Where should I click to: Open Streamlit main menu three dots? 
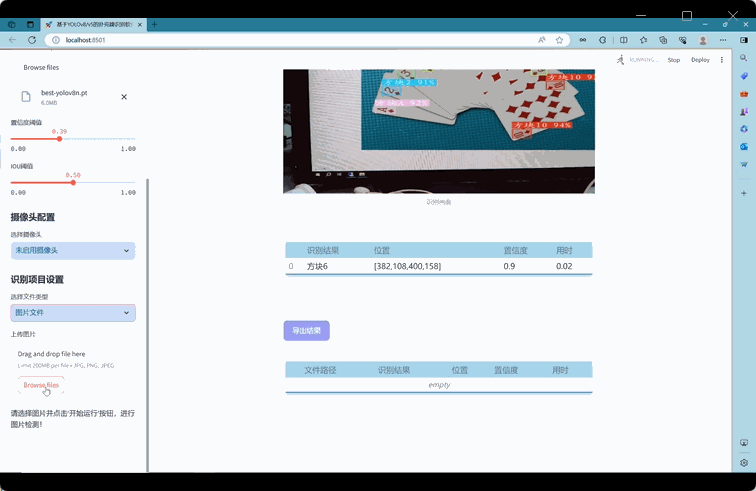[722, 60]
